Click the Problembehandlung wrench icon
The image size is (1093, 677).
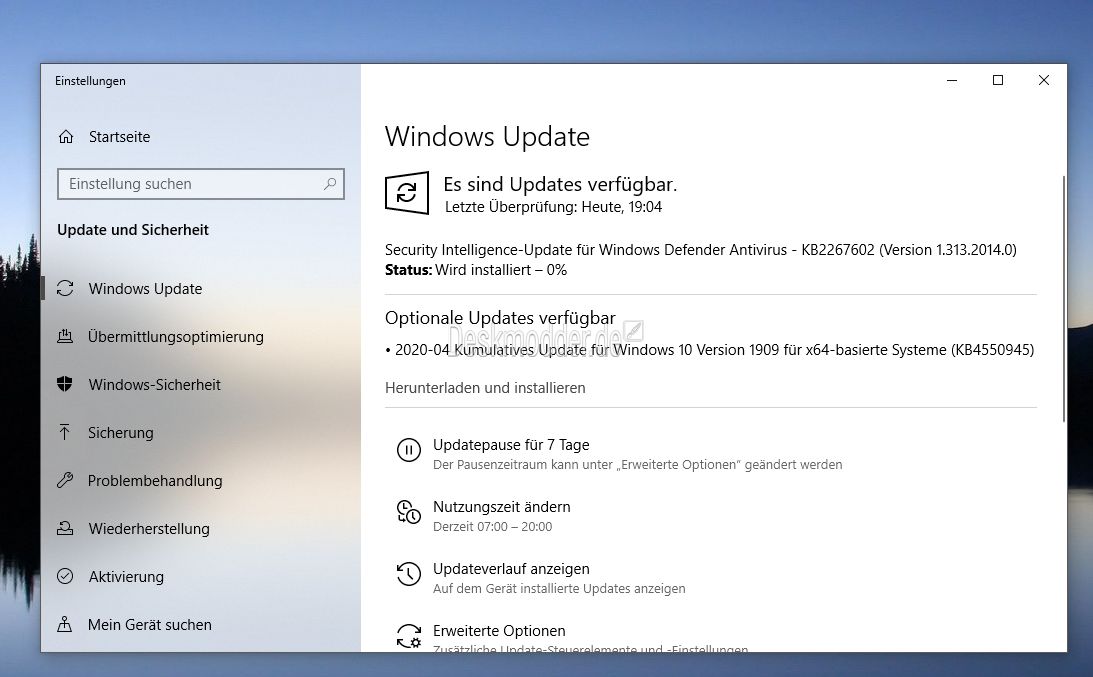(65, 480)
